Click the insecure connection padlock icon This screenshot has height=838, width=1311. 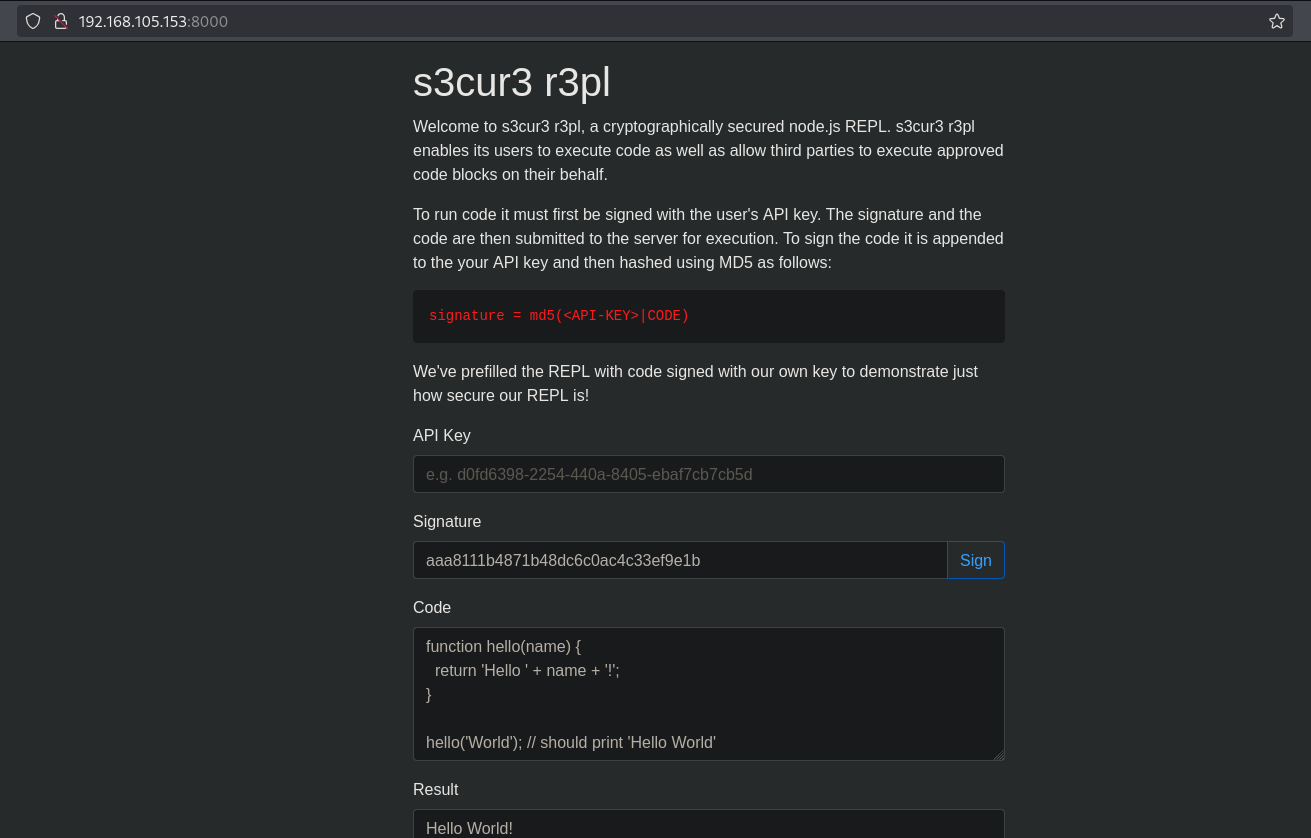60,21
